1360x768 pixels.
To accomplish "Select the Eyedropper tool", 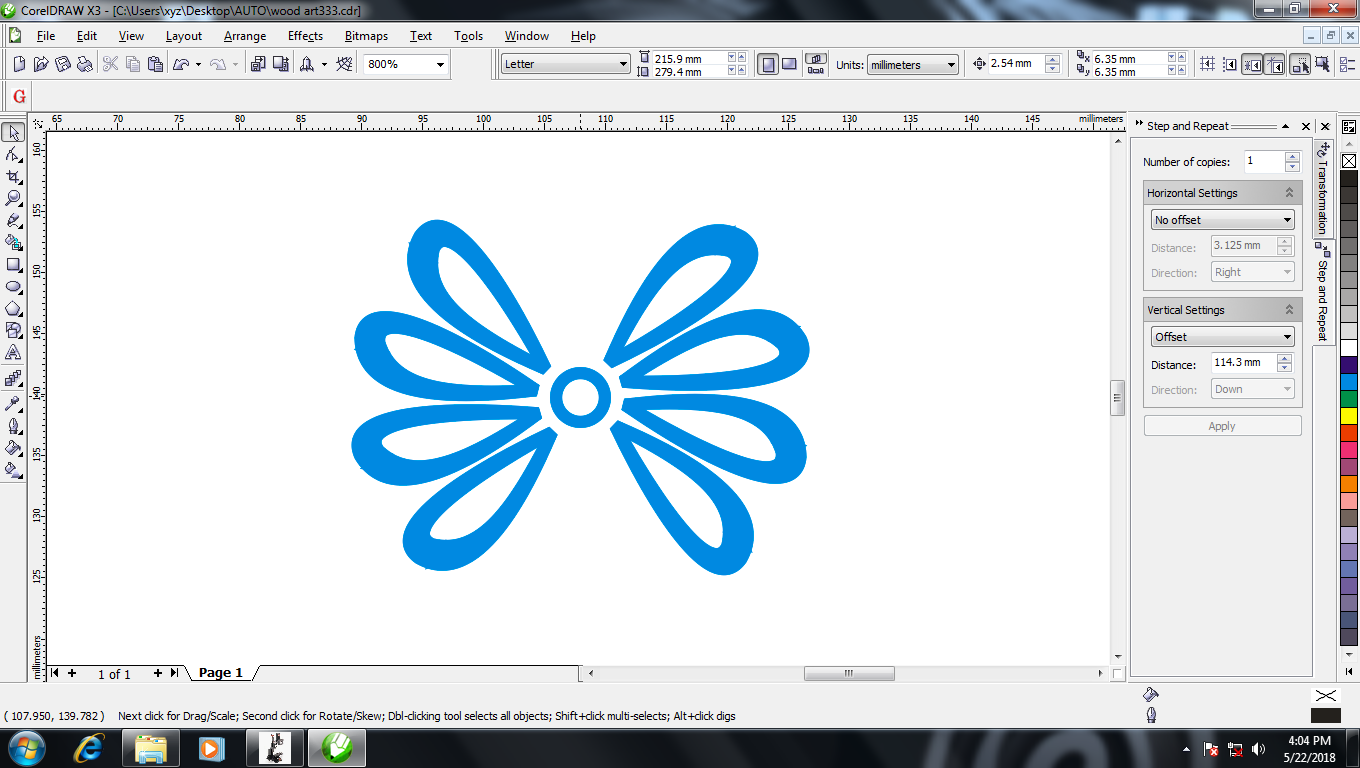I will [x=13, y=403].
